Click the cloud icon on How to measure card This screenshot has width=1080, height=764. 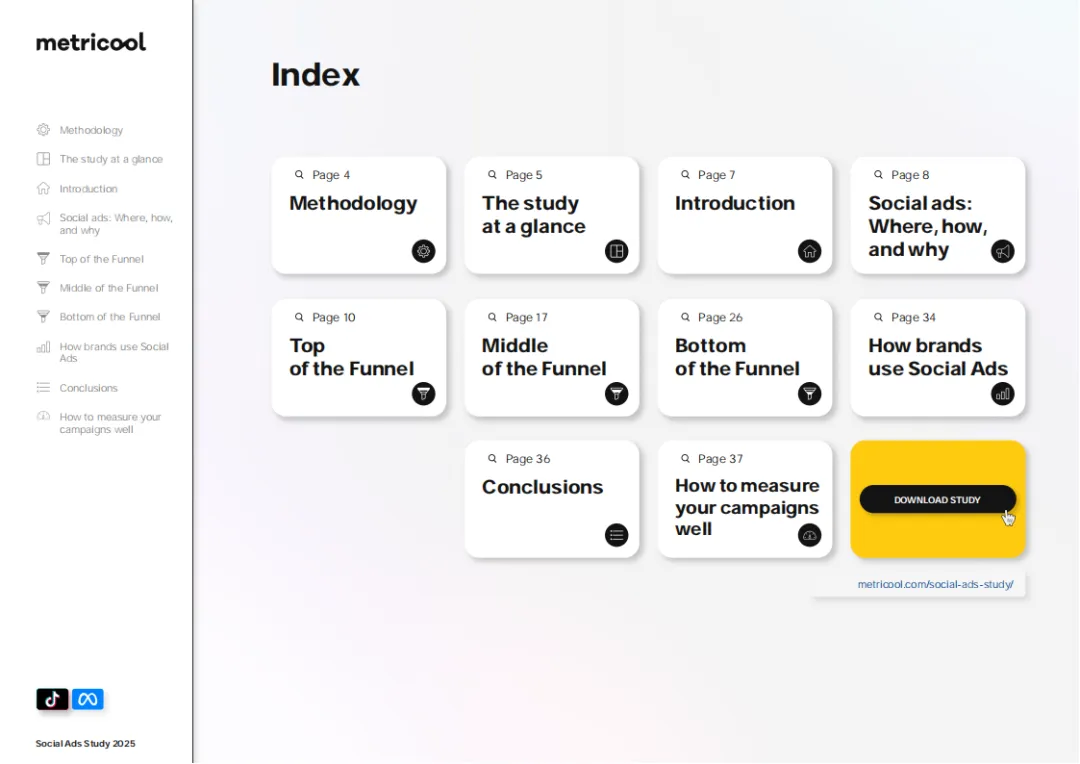809,535
